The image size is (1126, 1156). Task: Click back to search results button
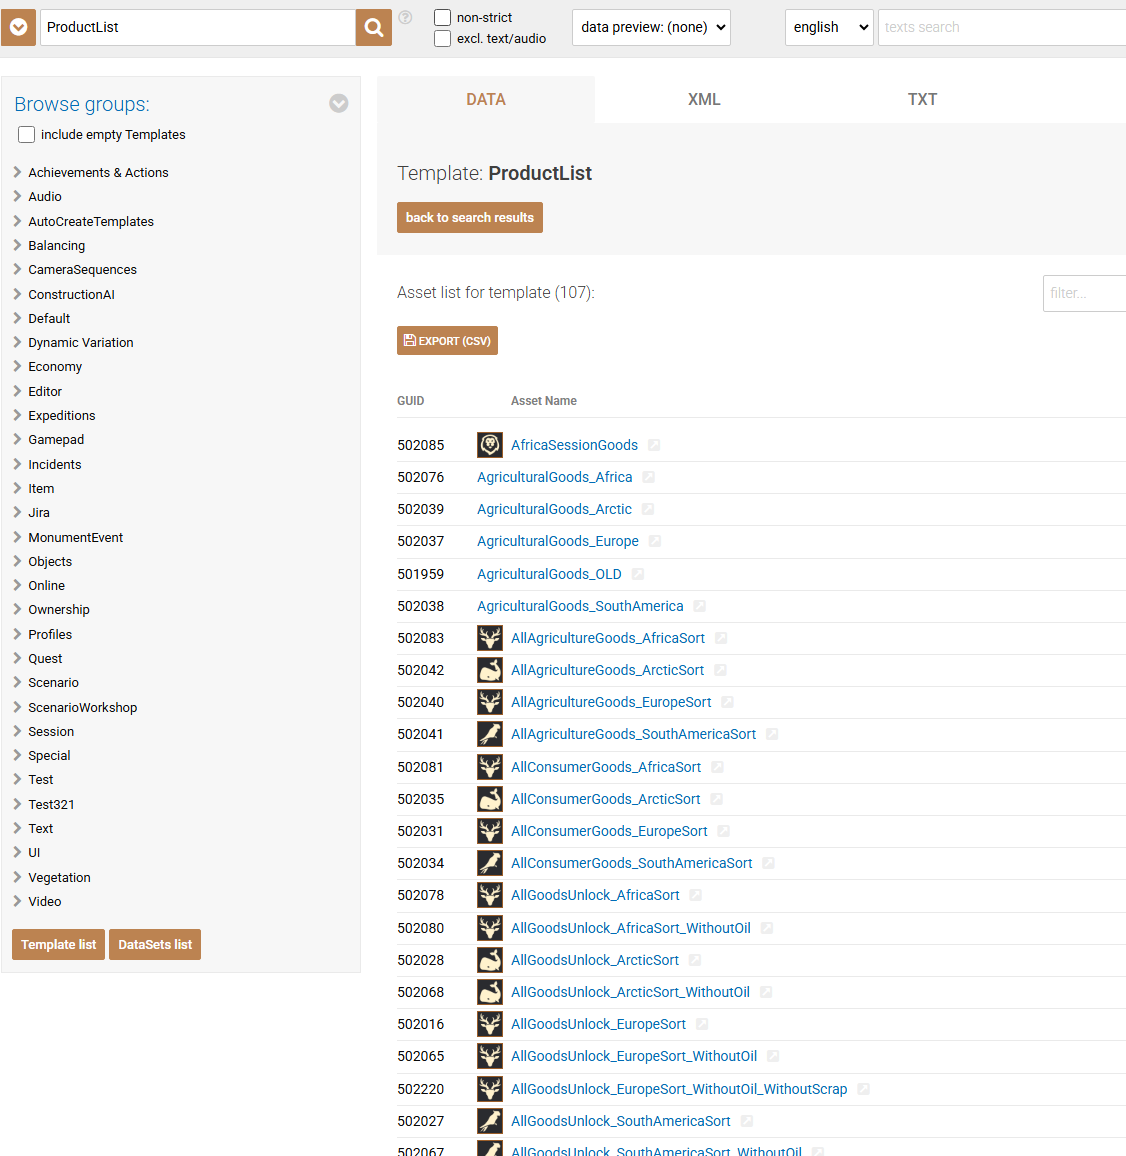(x=470, y=218)
